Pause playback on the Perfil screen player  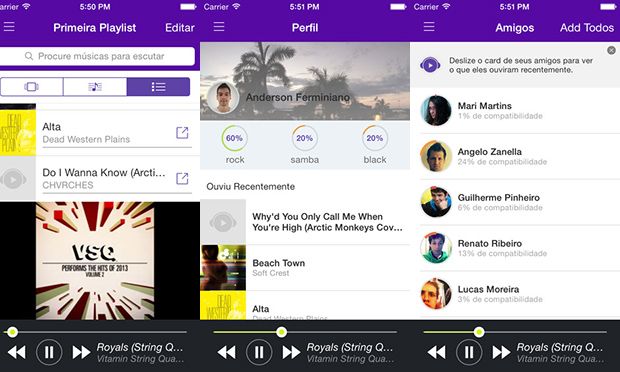point(259,352)
